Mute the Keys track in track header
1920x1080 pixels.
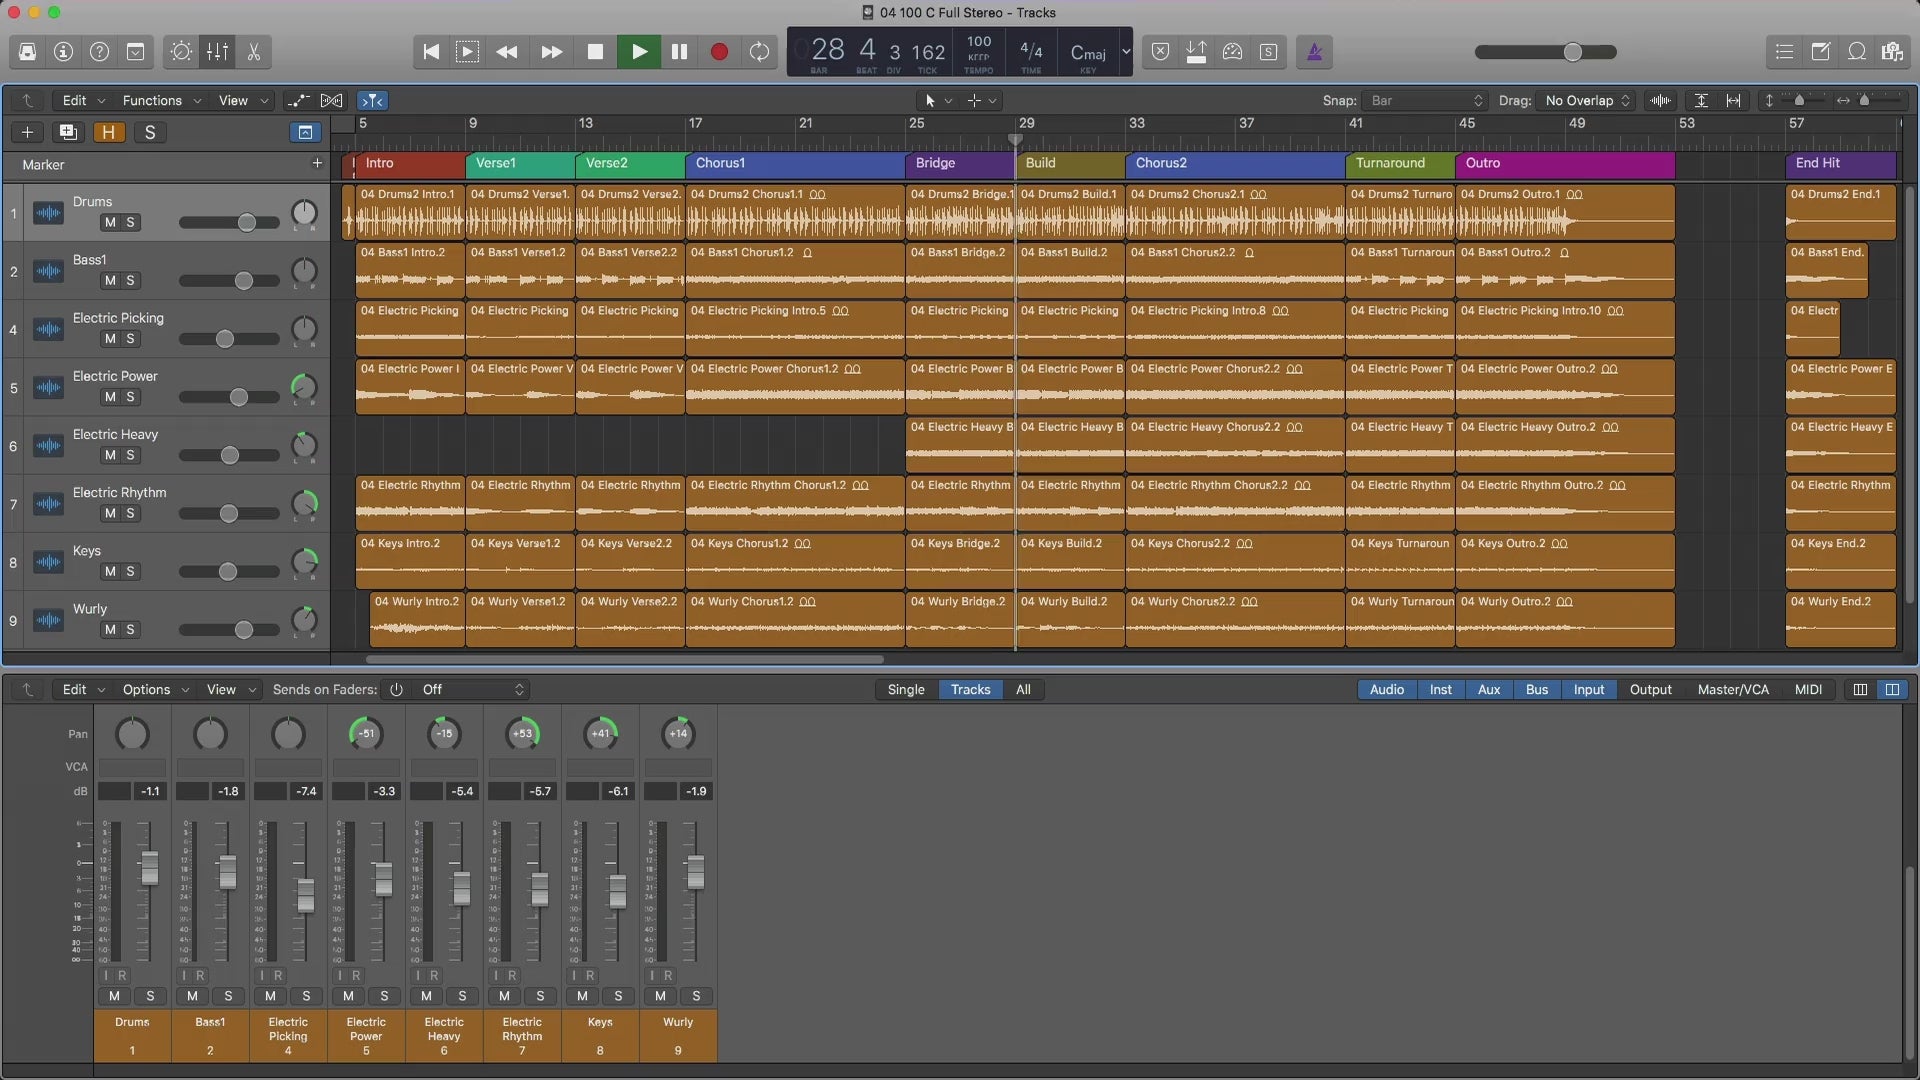[x=110, y=571]
